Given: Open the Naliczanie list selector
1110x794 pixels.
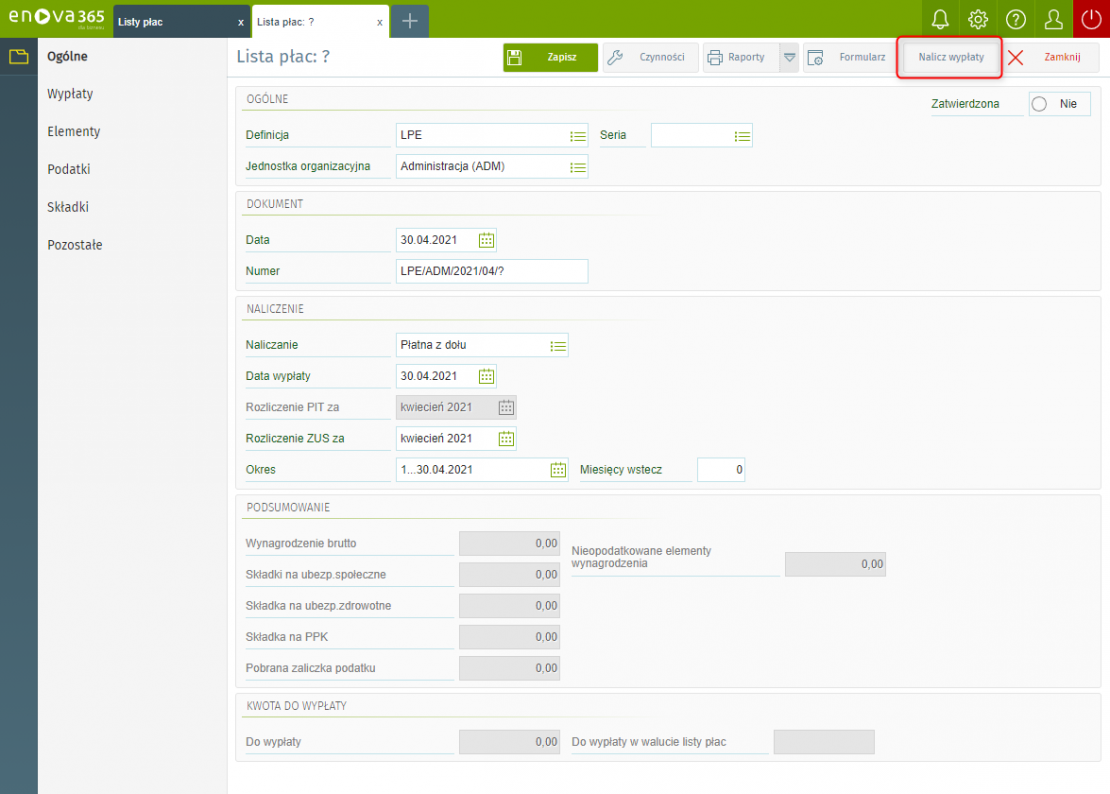Looking at the screenshot, I should [558, 345].
